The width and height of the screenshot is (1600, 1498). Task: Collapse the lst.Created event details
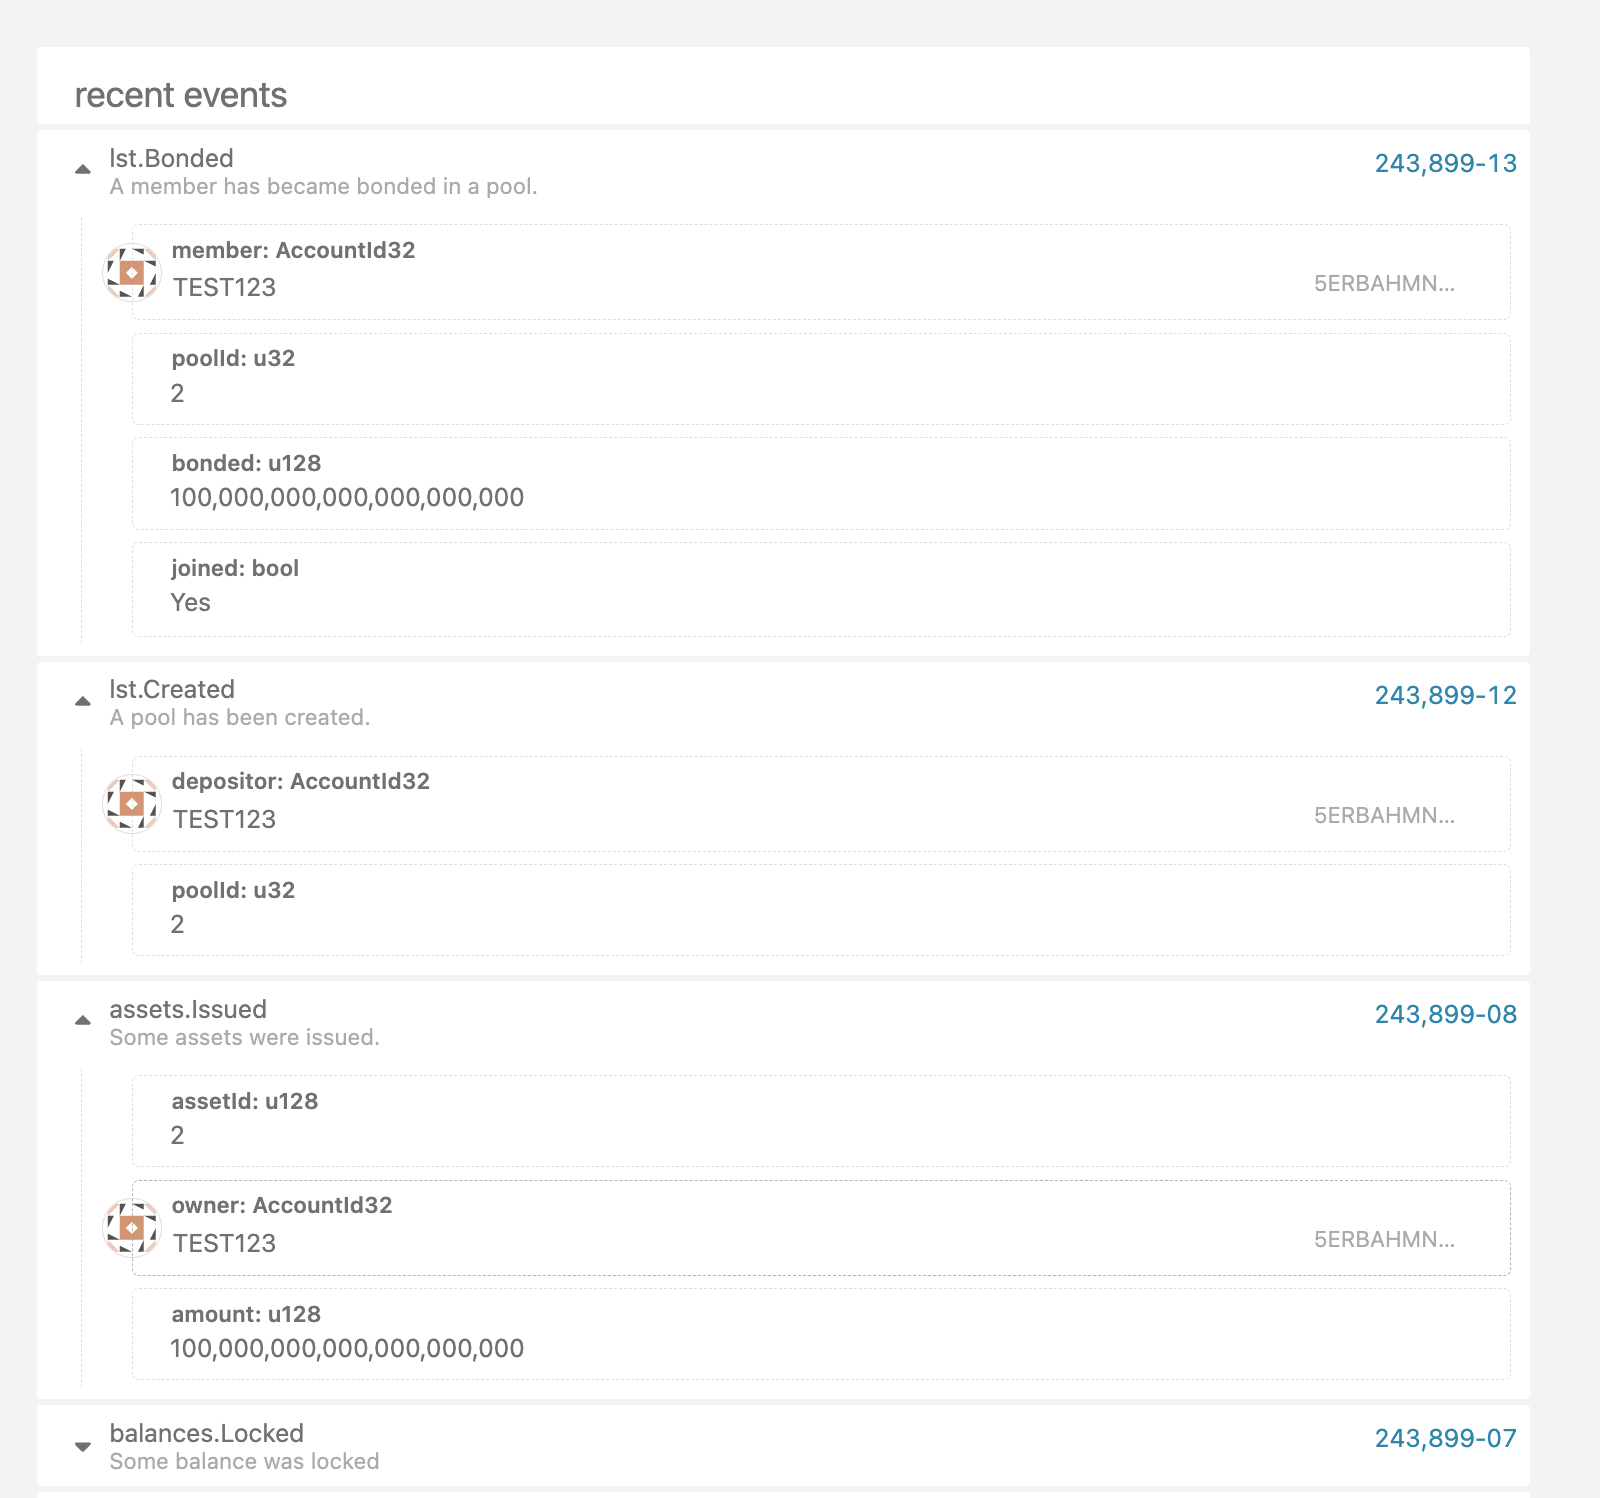[x=84, y=699]
